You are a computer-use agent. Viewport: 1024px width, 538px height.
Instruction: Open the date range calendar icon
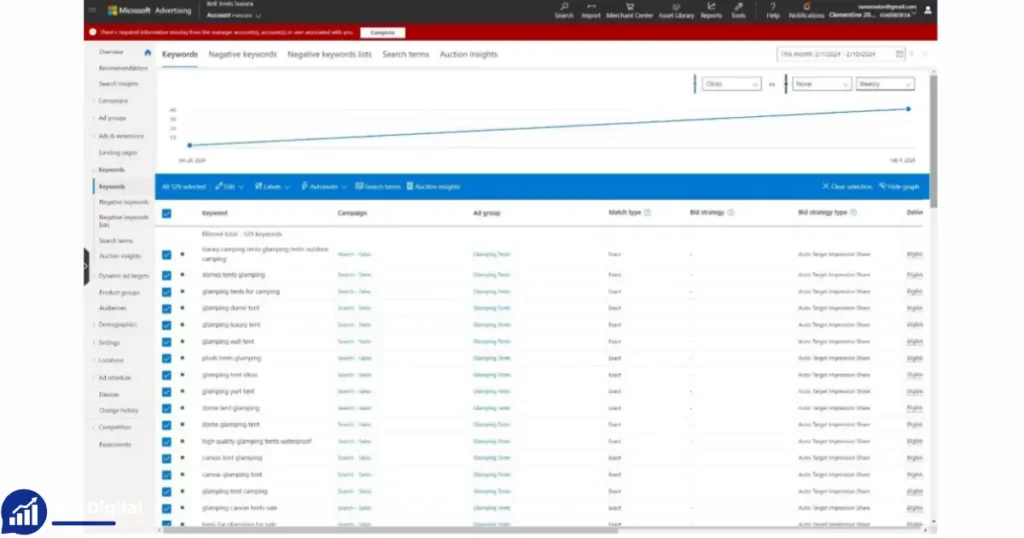click(x=899, y=54)
